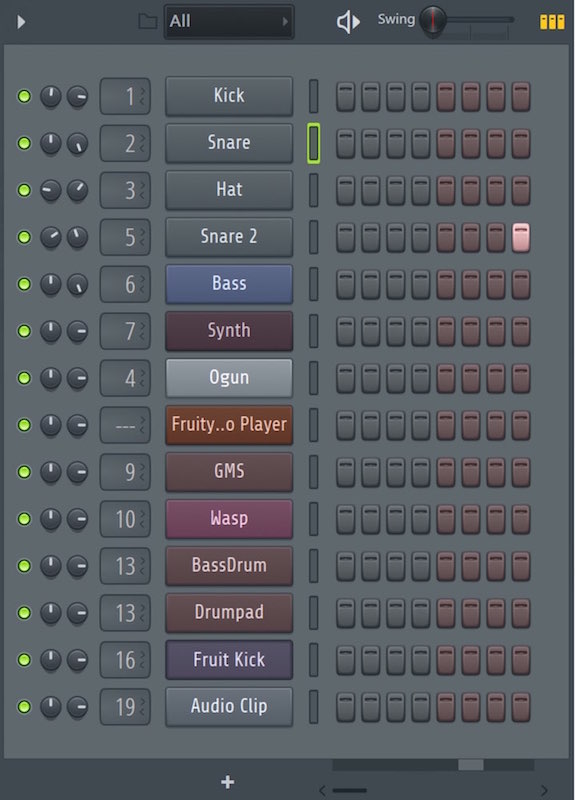
Task: Click Kick mixer track number 1
Action: click(125, 96)
